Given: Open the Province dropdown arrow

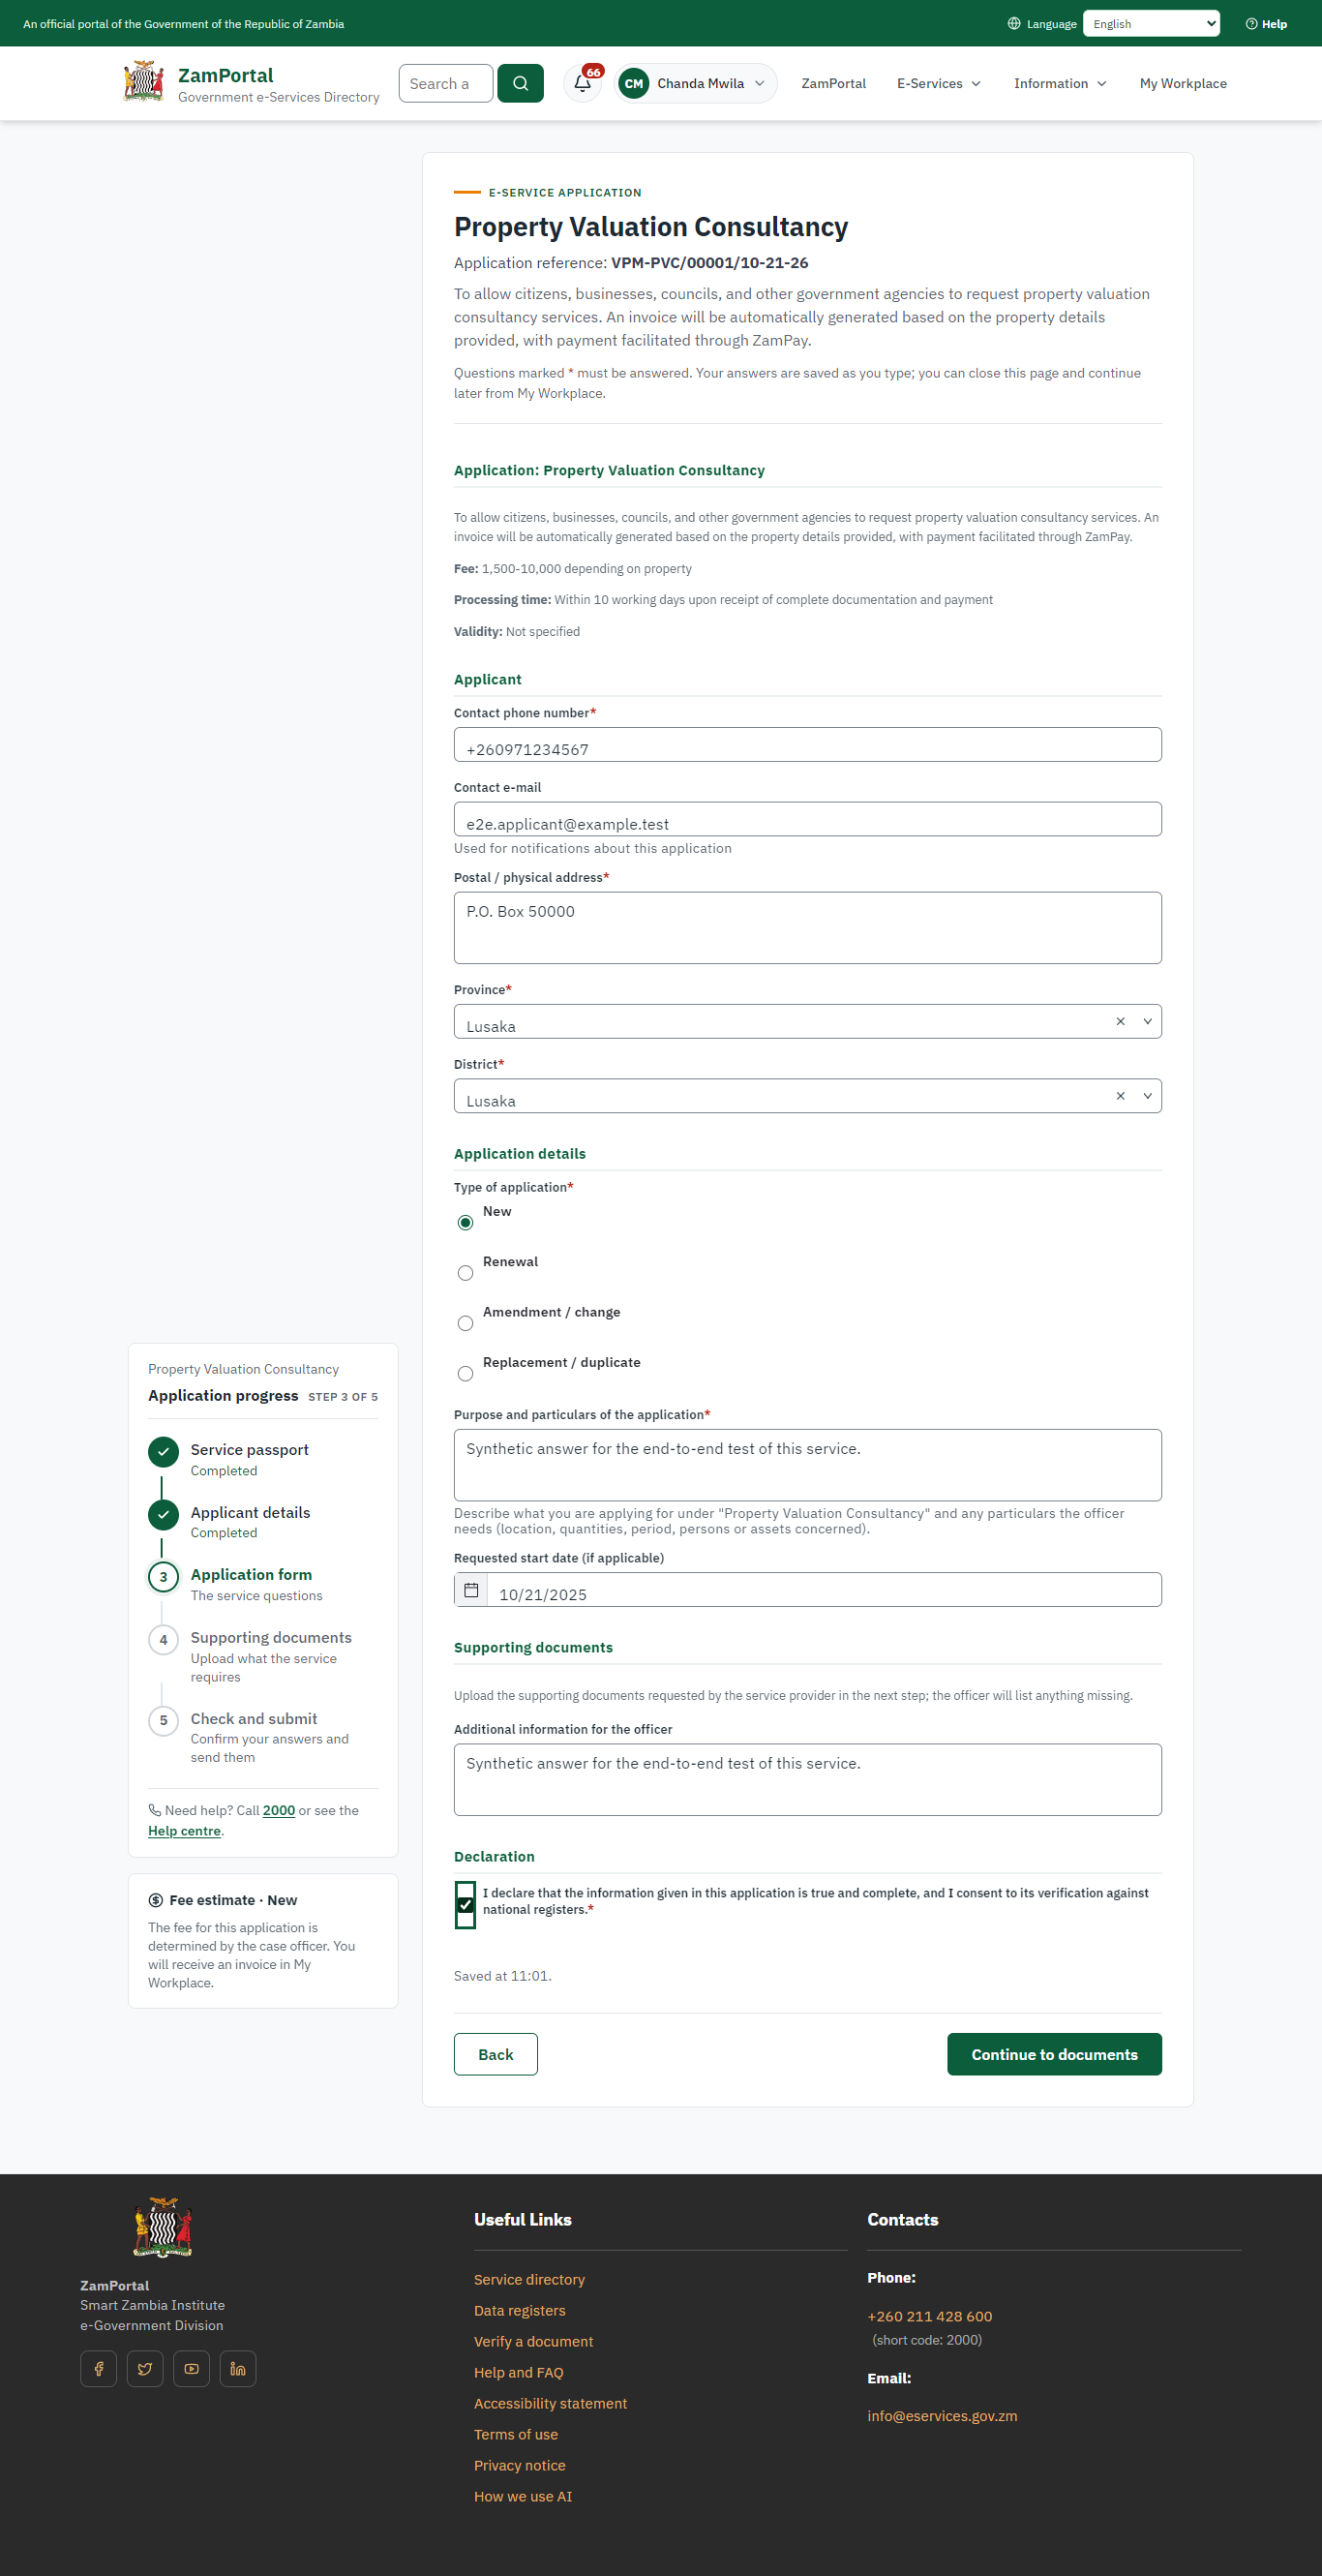Looking at the screenshot, I should point(1147,1021).
